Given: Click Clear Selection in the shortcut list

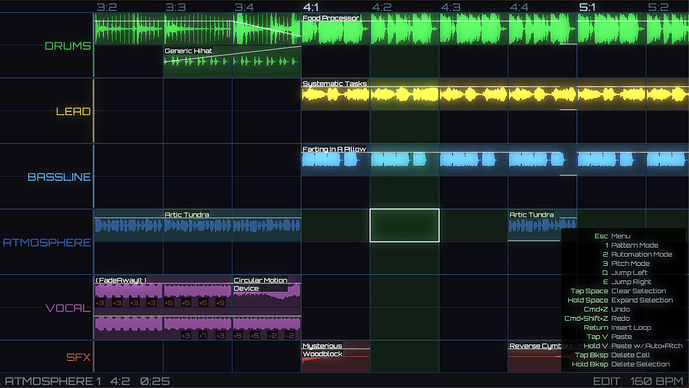Looking at the screenshot, I should pyautogui.click(x=618, y=291).
